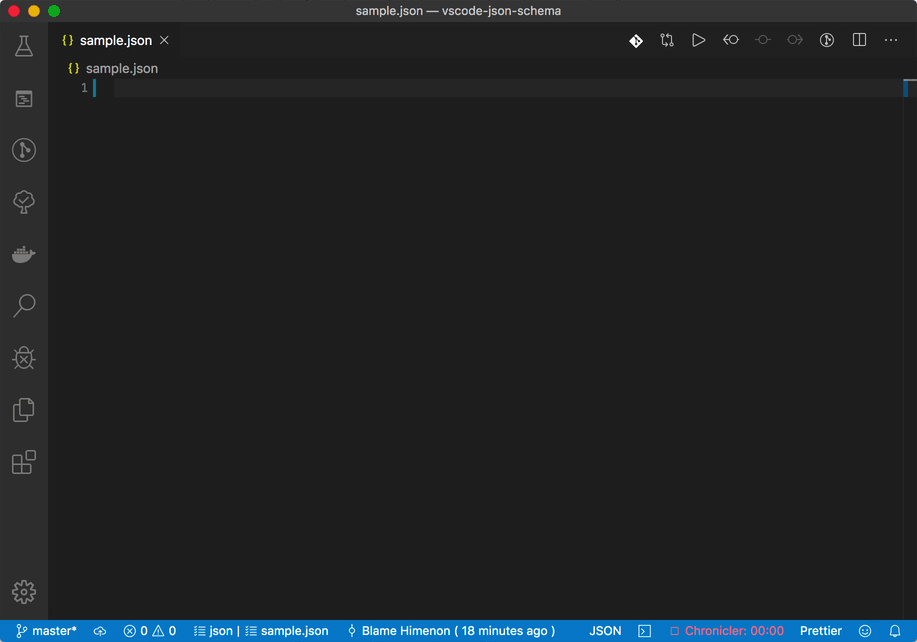The image size is (917, 642).
Task: Open the GitLens file history view
Action: (x=636, y=40)
